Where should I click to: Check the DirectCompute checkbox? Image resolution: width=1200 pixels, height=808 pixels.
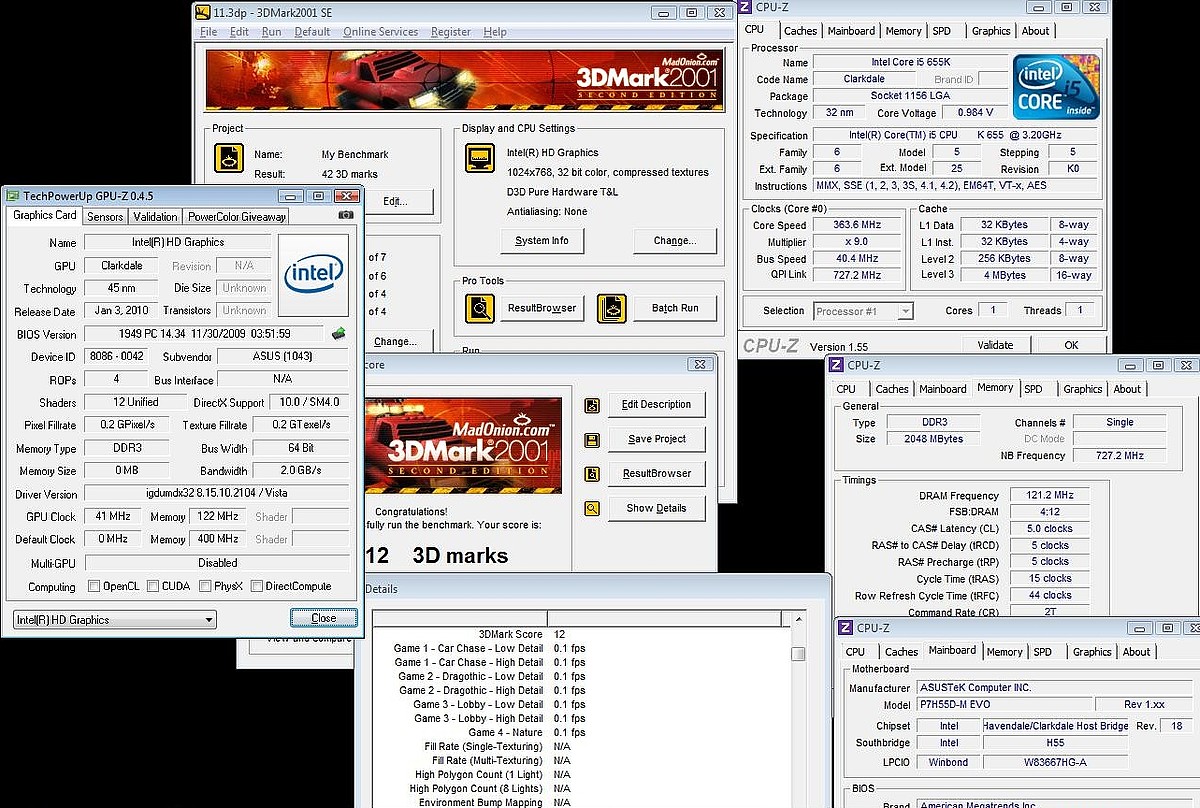[x=257, y=587]
